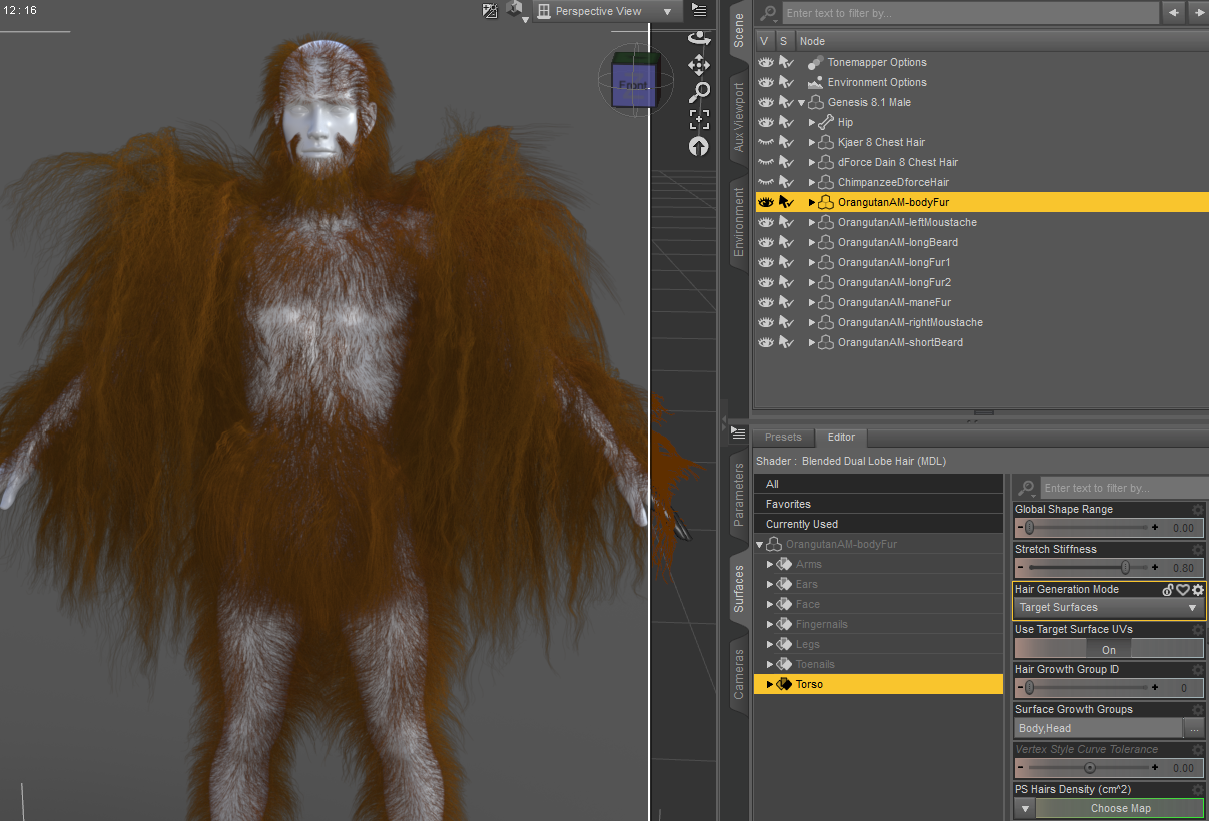Activate the orbit camera control
The image size is (1209, 821).
coord(699,39)
